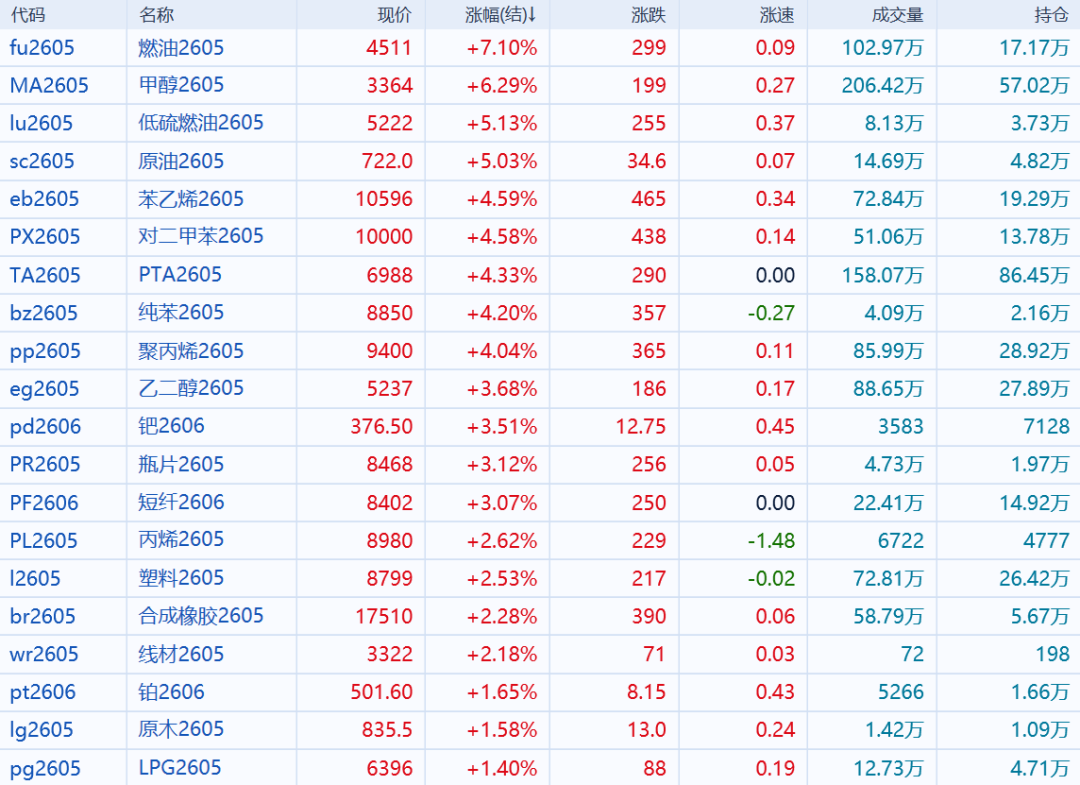Sort the table by 涨跌 column
The image size is (1080, 785).
(x=649, y=15)
